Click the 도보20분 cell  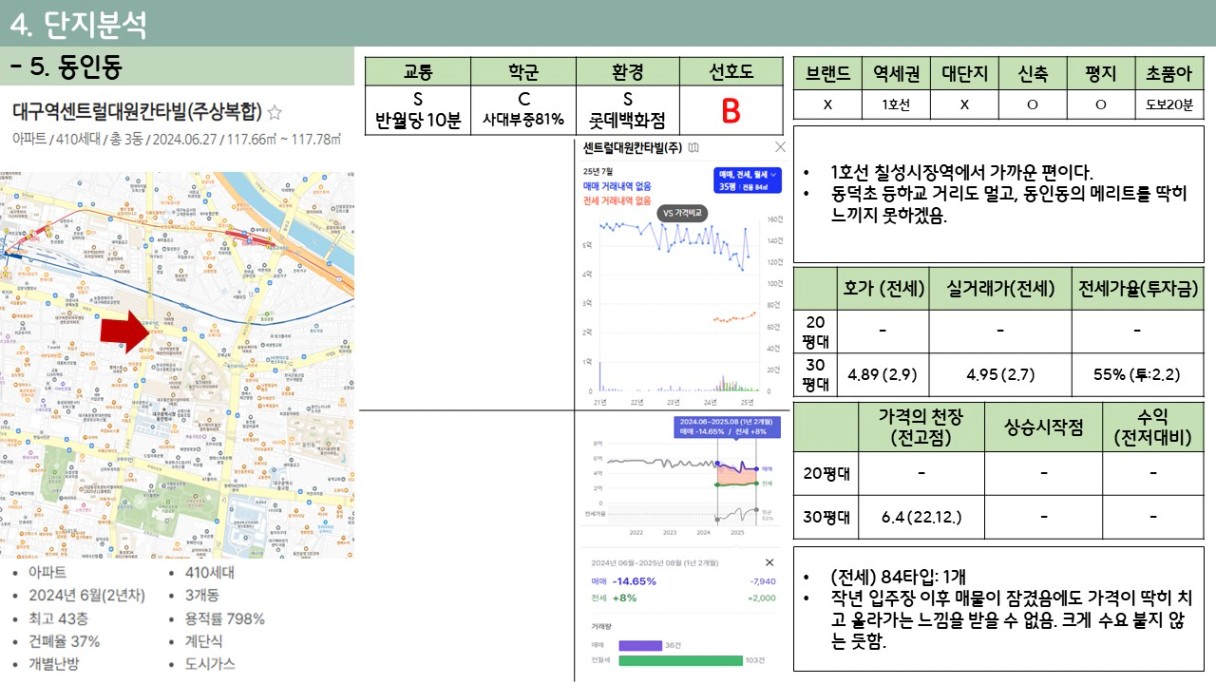(1169, 104)
